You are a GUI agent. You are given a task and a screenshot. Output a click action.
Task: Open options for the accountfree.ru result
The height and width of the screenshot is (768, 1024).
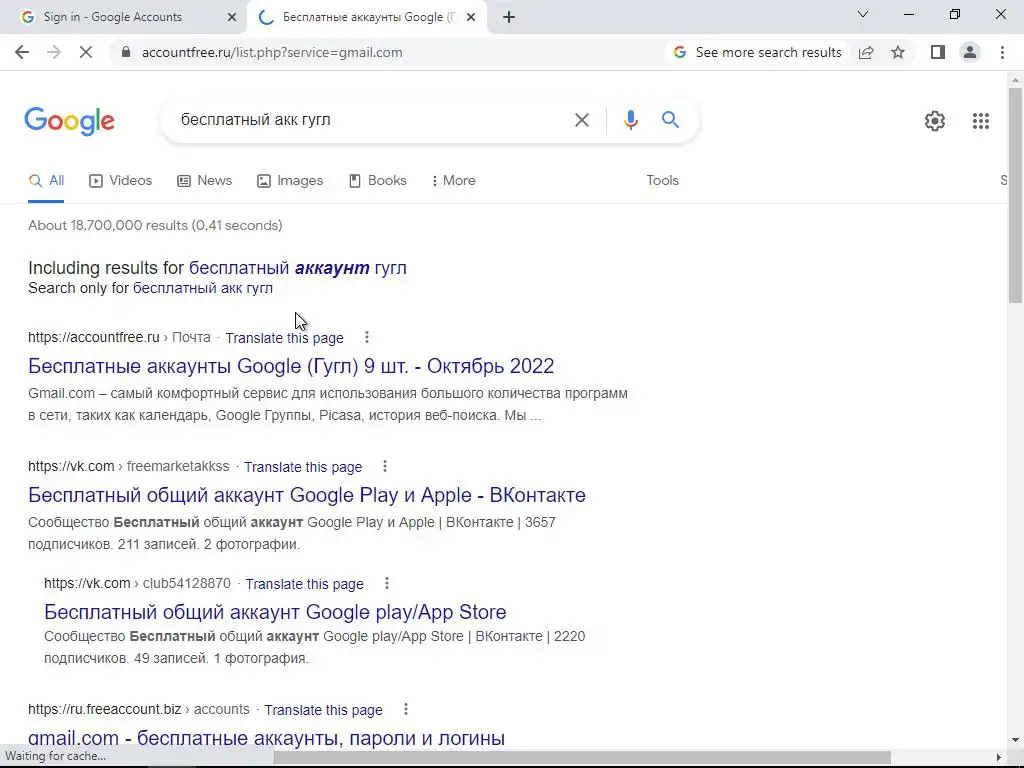[x=367, y=337]
